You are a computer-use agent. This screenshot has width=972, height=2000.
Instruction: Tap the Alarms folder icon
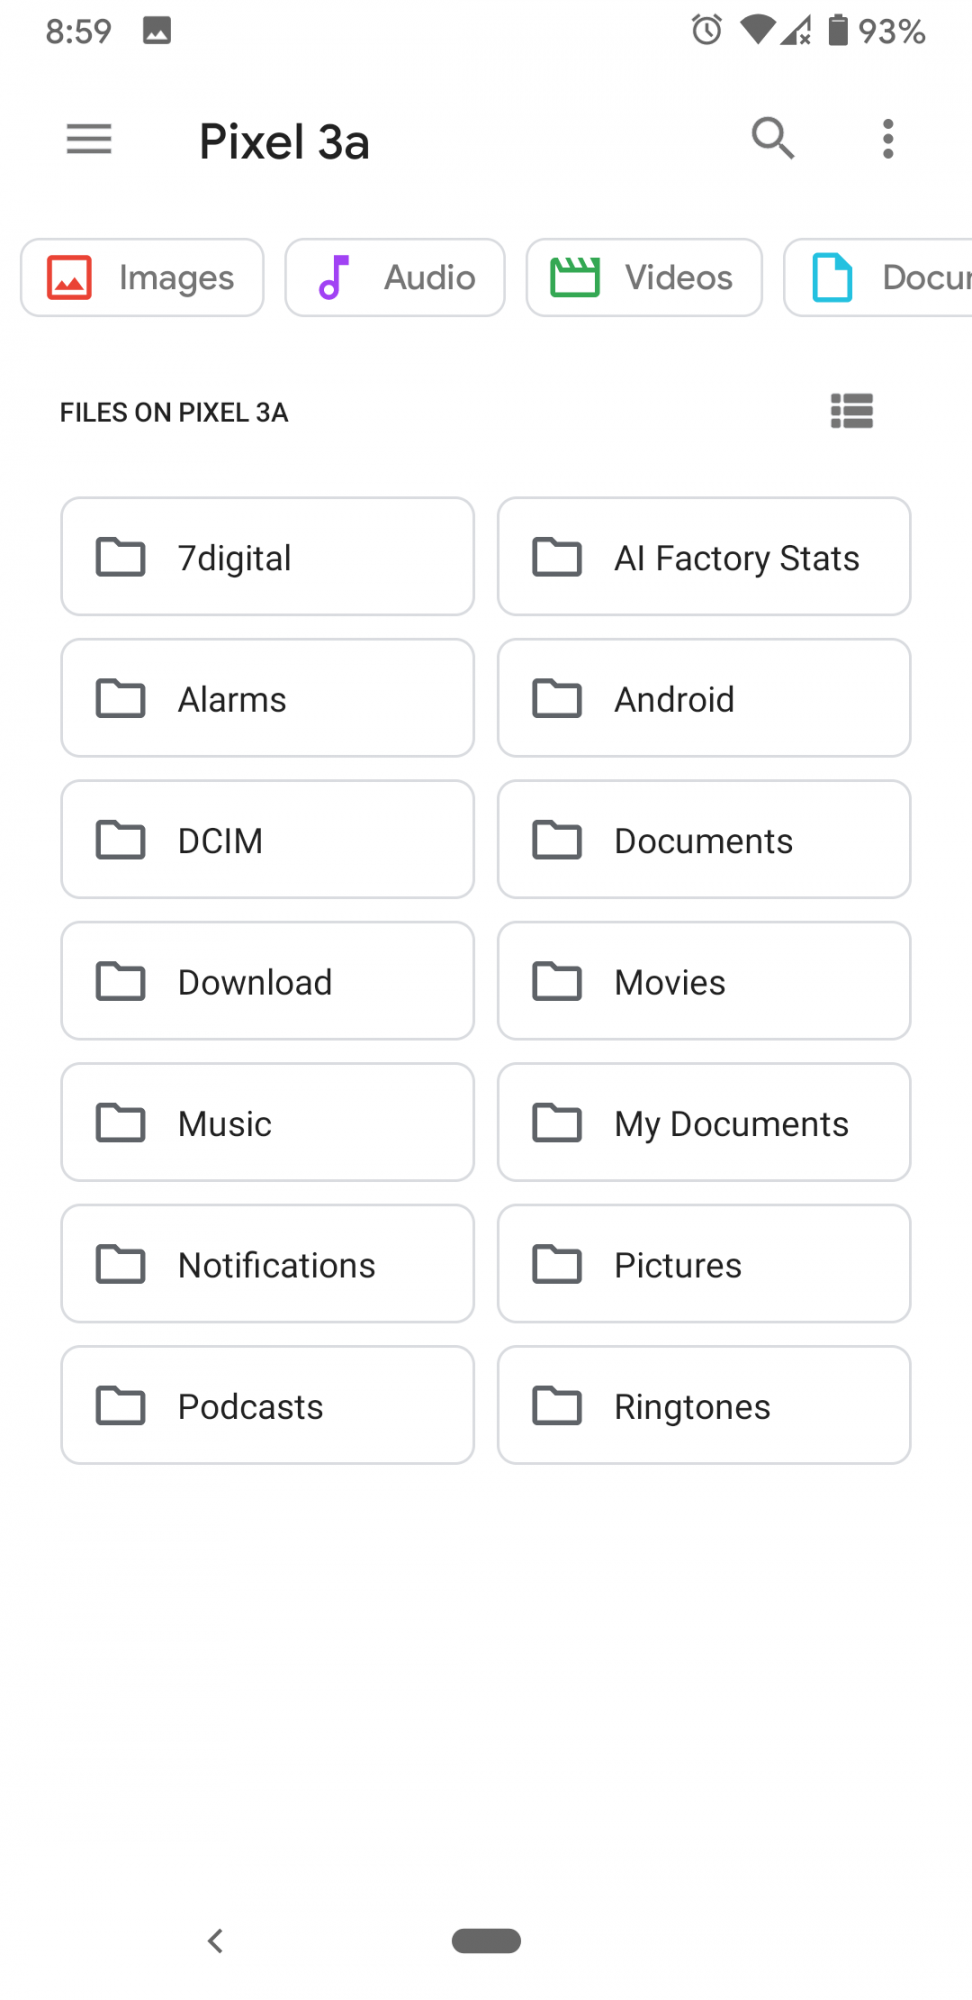[121, 699]
